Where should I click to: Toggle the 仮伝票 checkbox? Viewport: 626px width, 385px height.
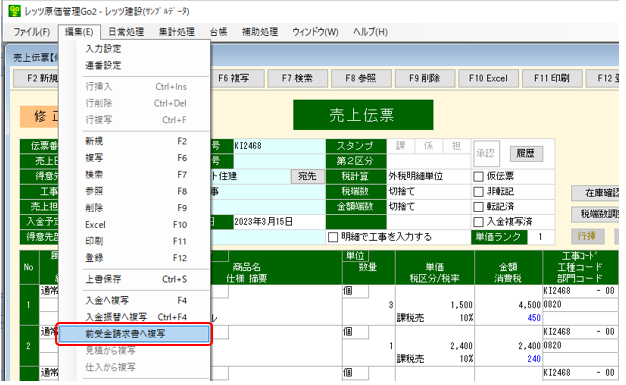tap(478, 177)
